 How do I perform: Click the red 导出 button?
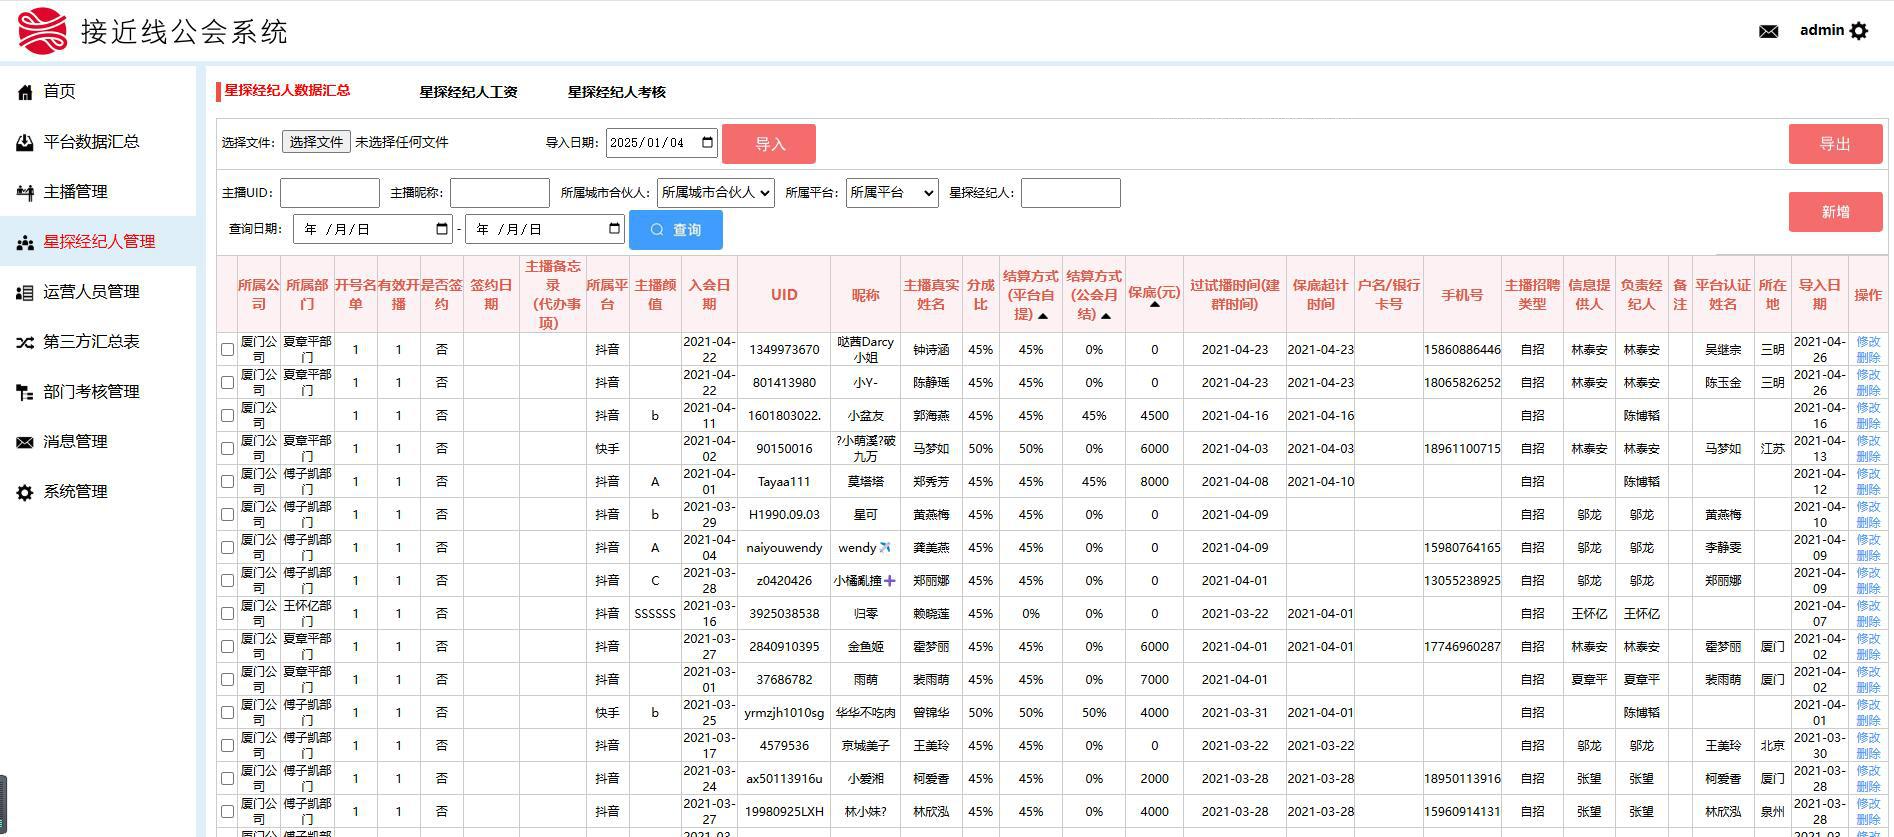point(1834,144)
